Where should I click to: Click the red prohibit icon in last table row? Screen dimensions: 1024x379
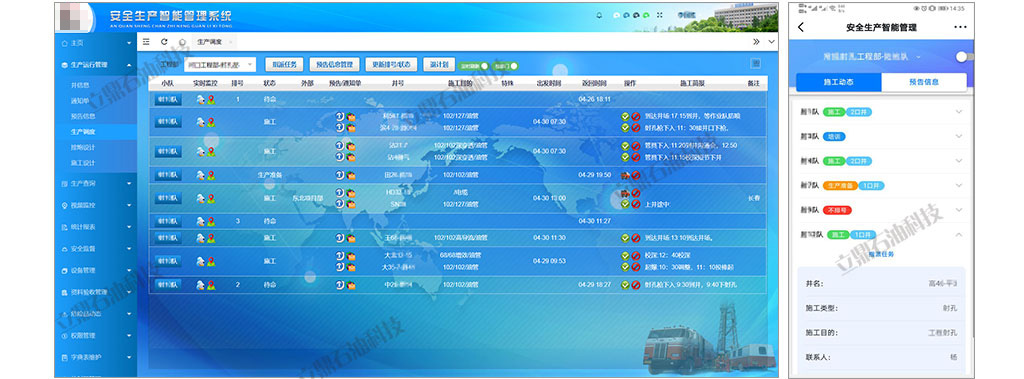(x=635, y=285)
